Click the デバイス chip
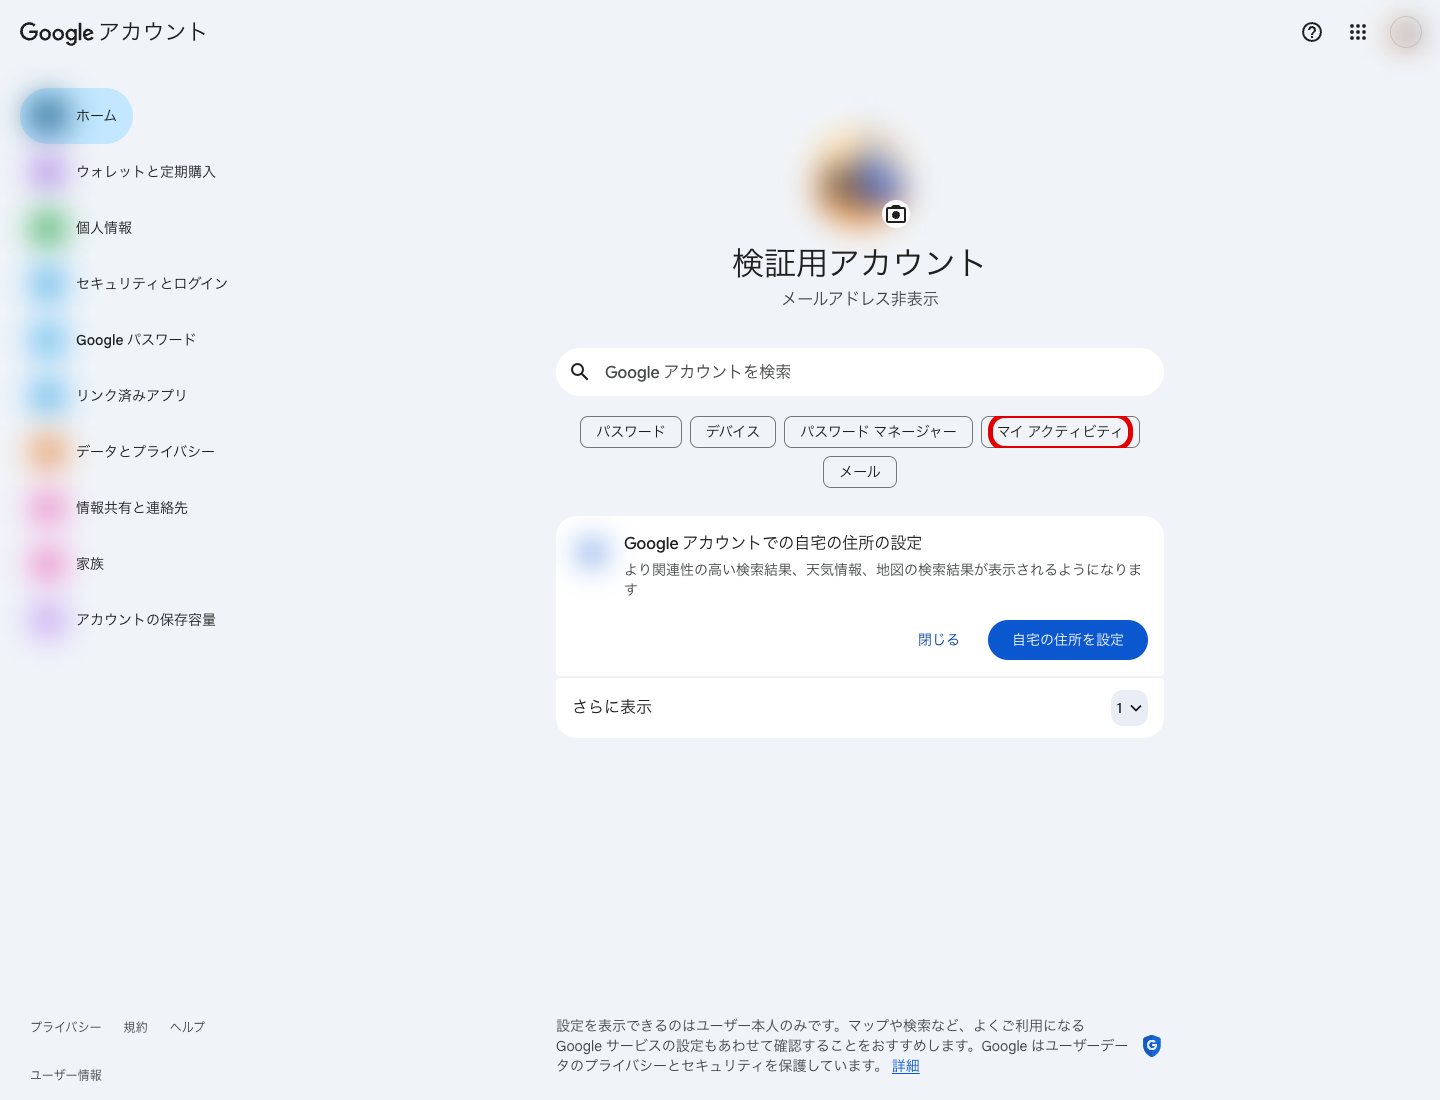The image size is (1440, 1100). click(733, 432)
